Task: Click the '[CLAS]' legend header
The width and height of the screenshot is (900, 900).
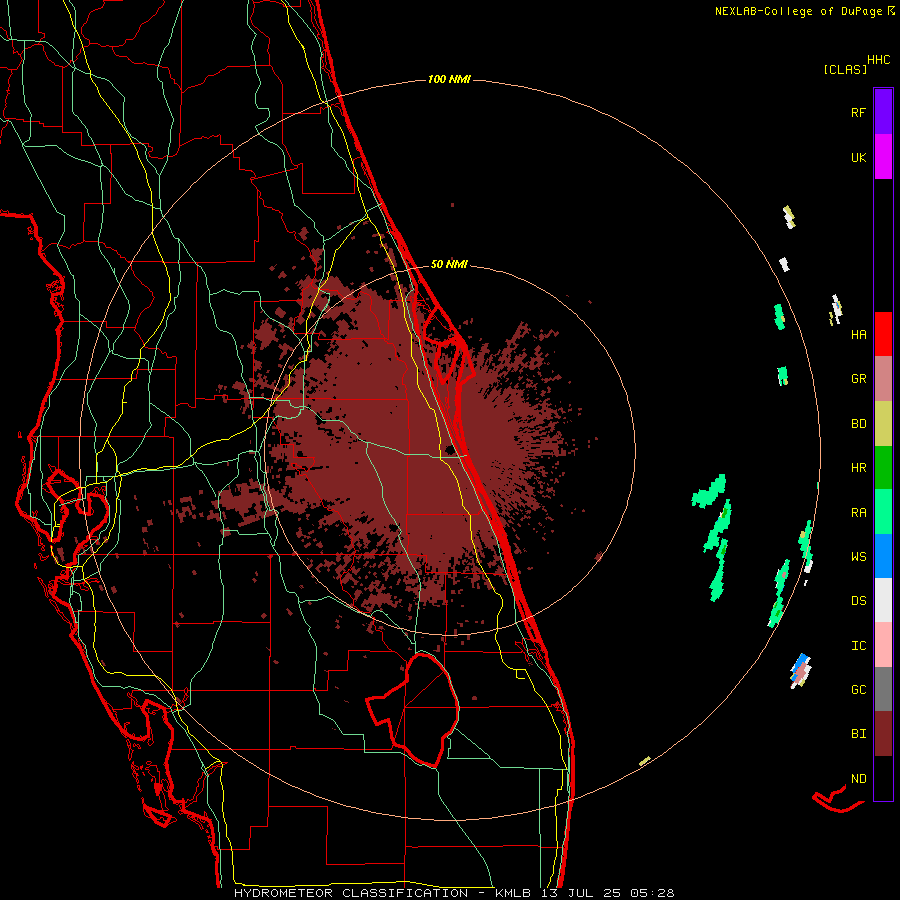Action: (845, 69)
